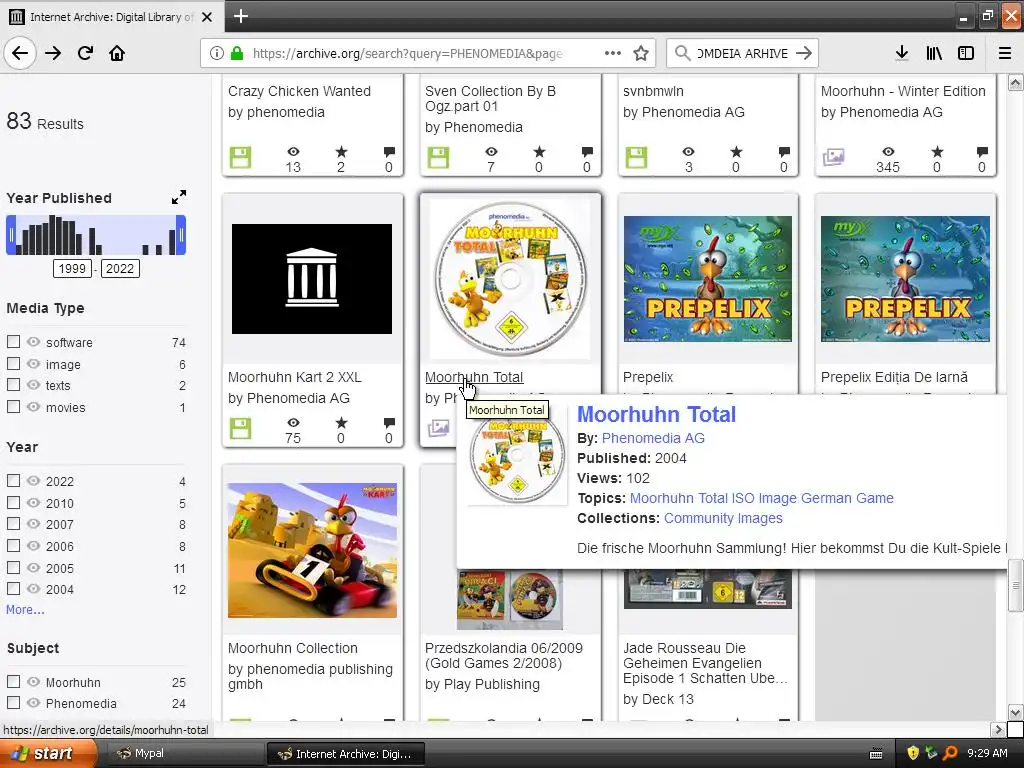
Task: Open the hamburger application menu
Action: coord(1005,53)
